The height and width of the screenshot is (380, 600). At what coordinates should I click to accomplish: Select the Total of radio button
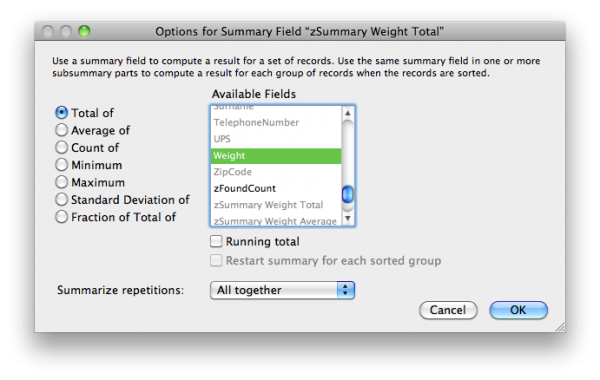point(61,113)
